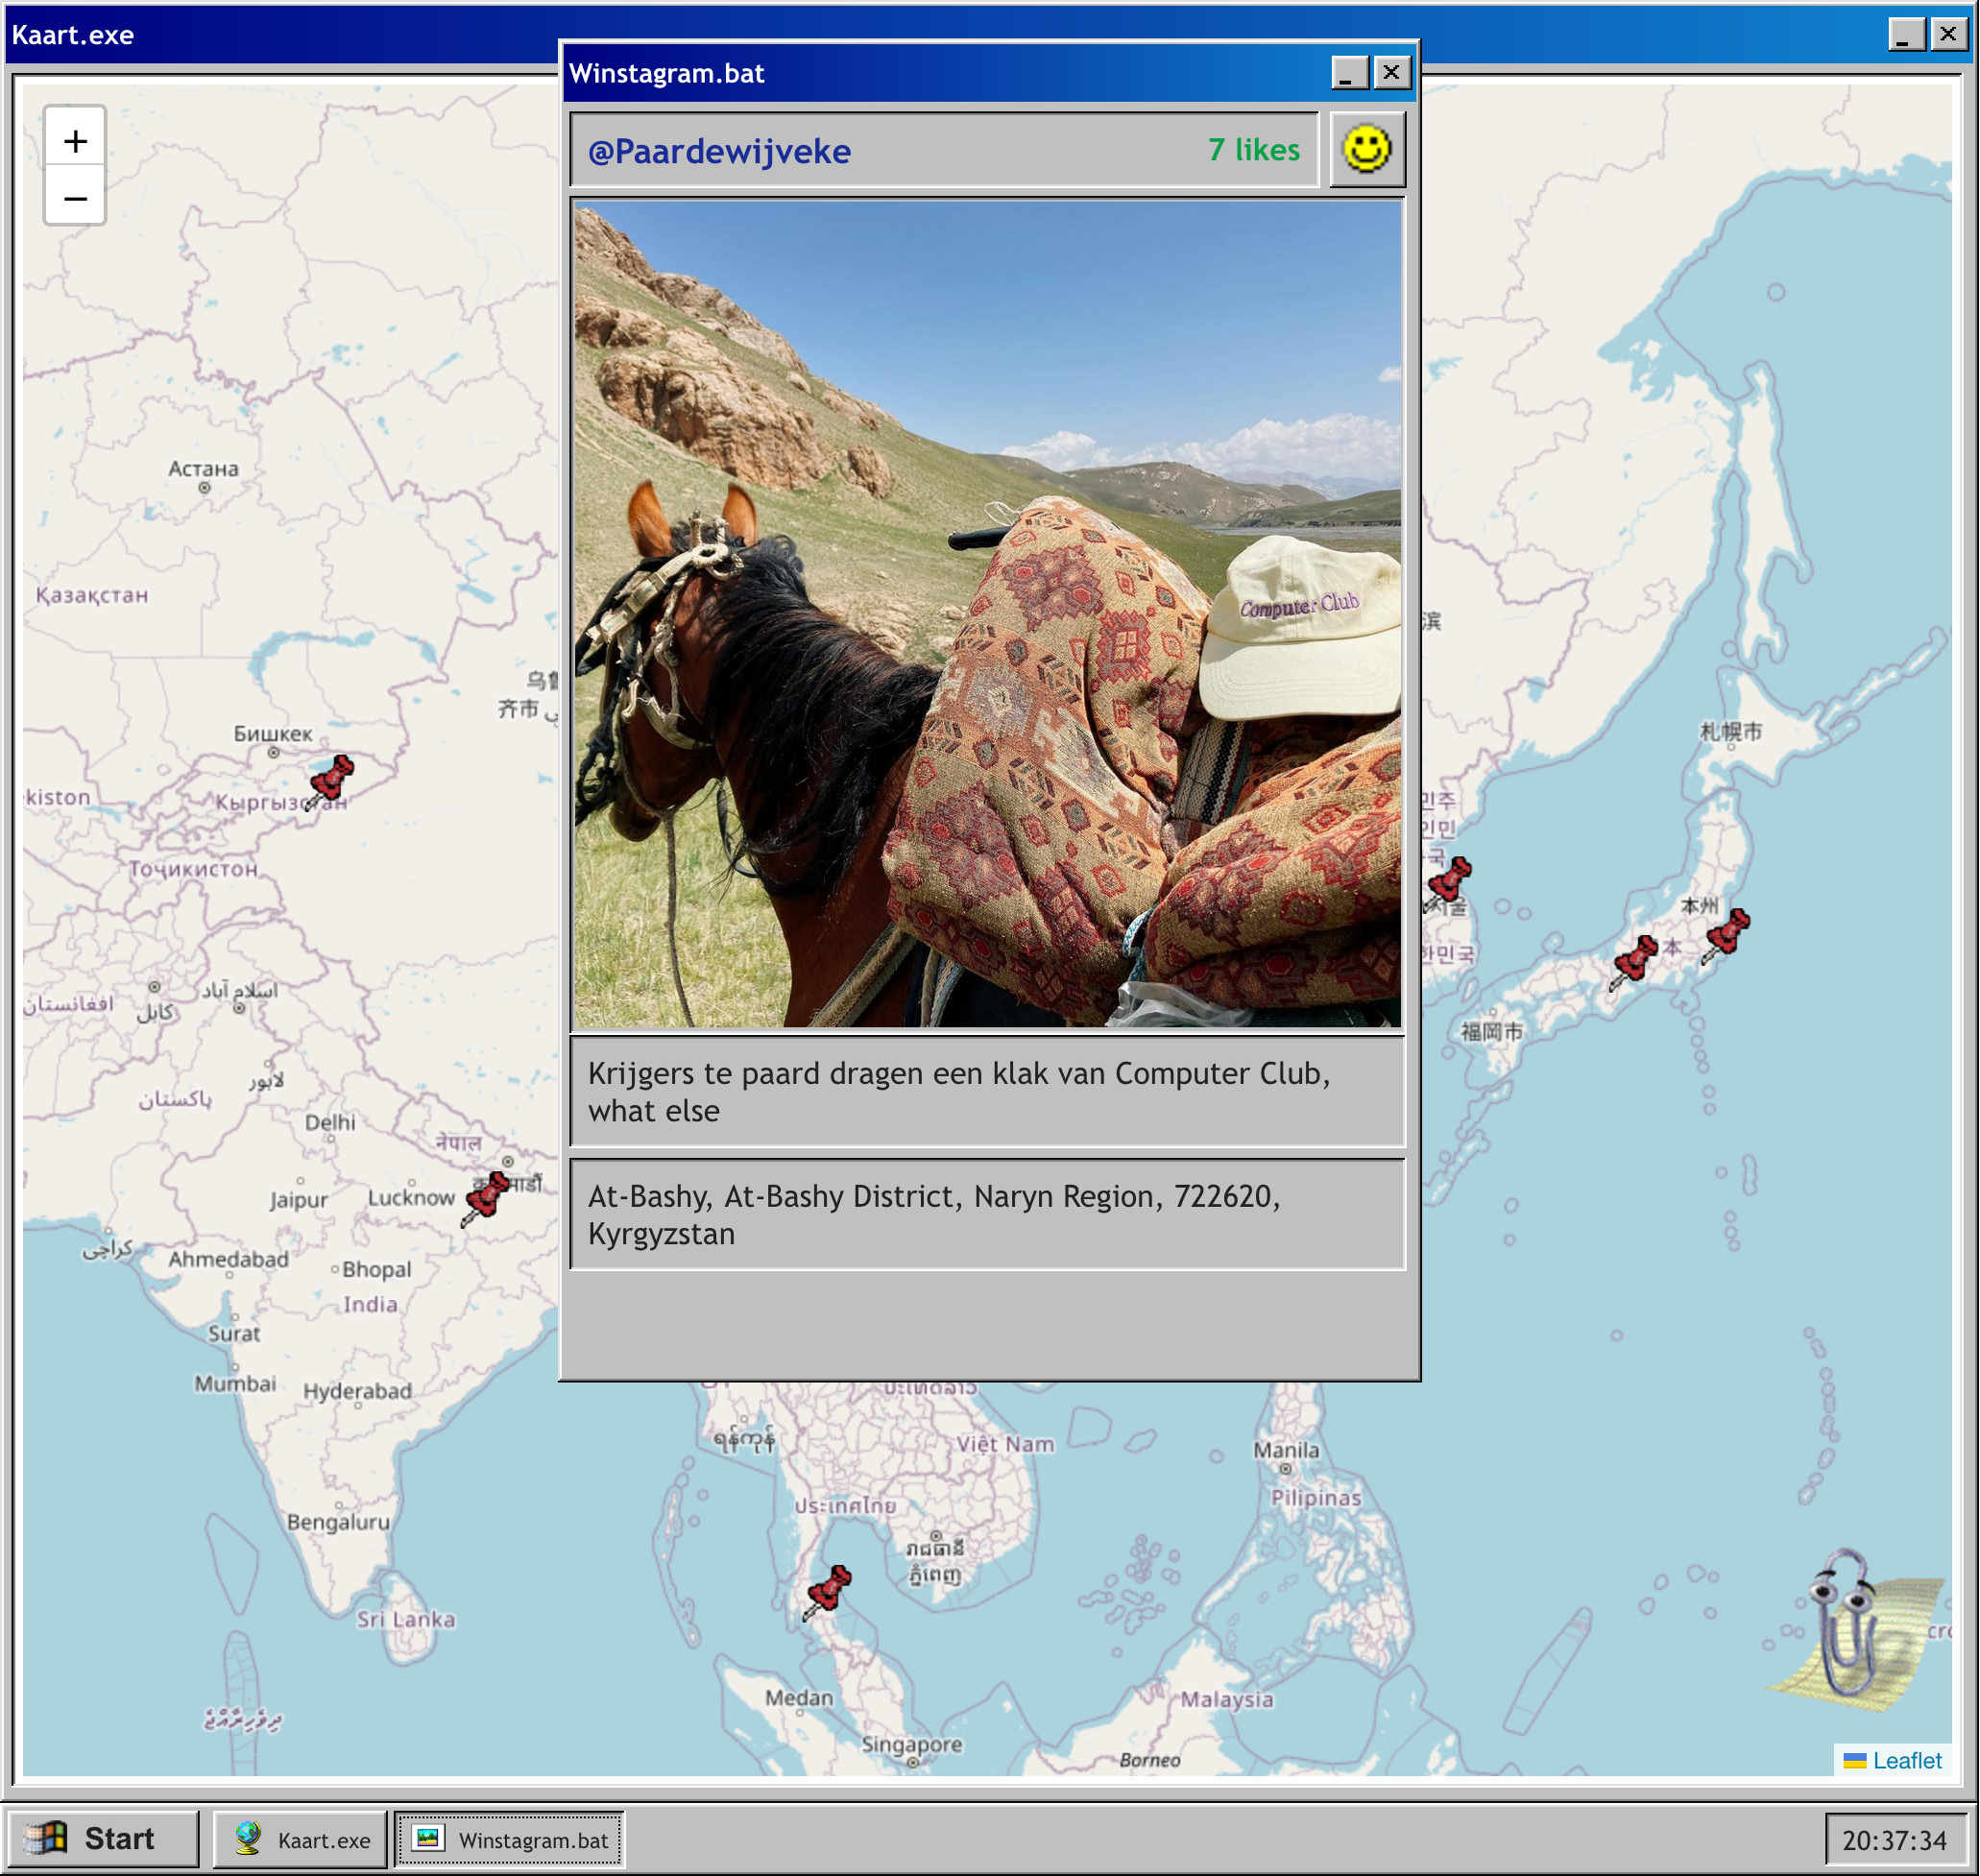Click the taskbar clock

pyautogui.click(x=1894, y=1840)
